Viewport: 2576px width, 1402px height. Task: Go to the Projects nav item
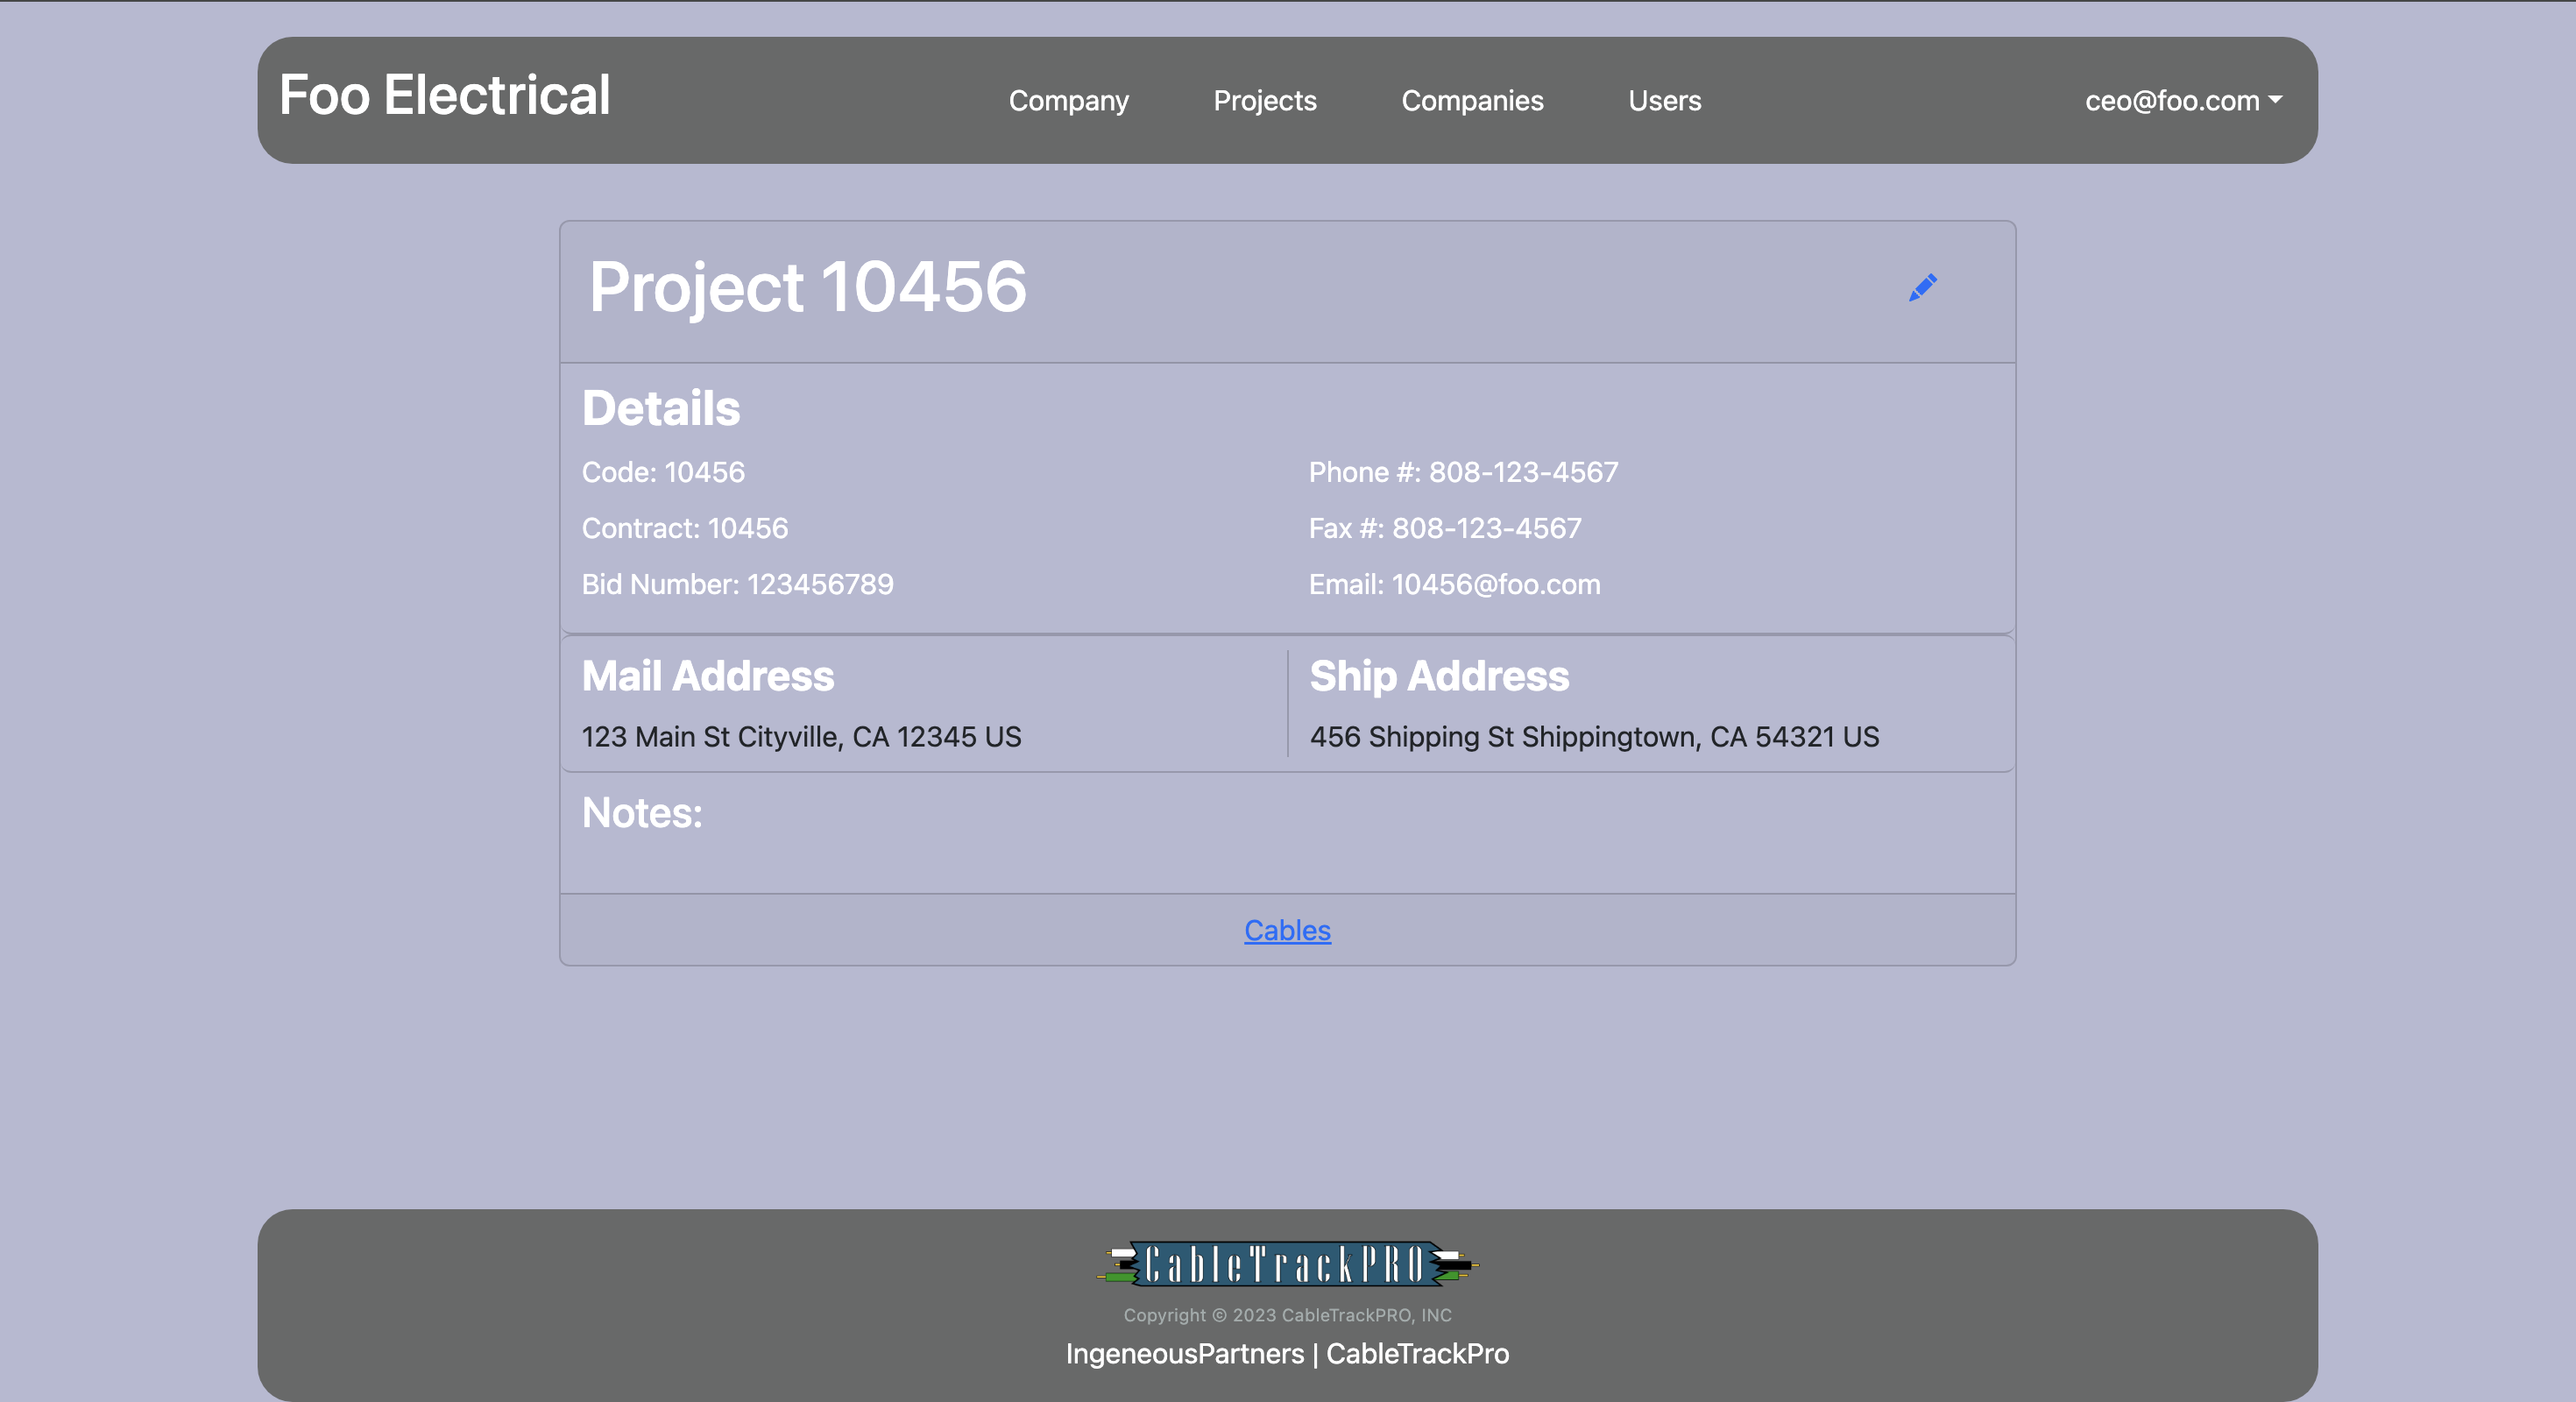1264,100
